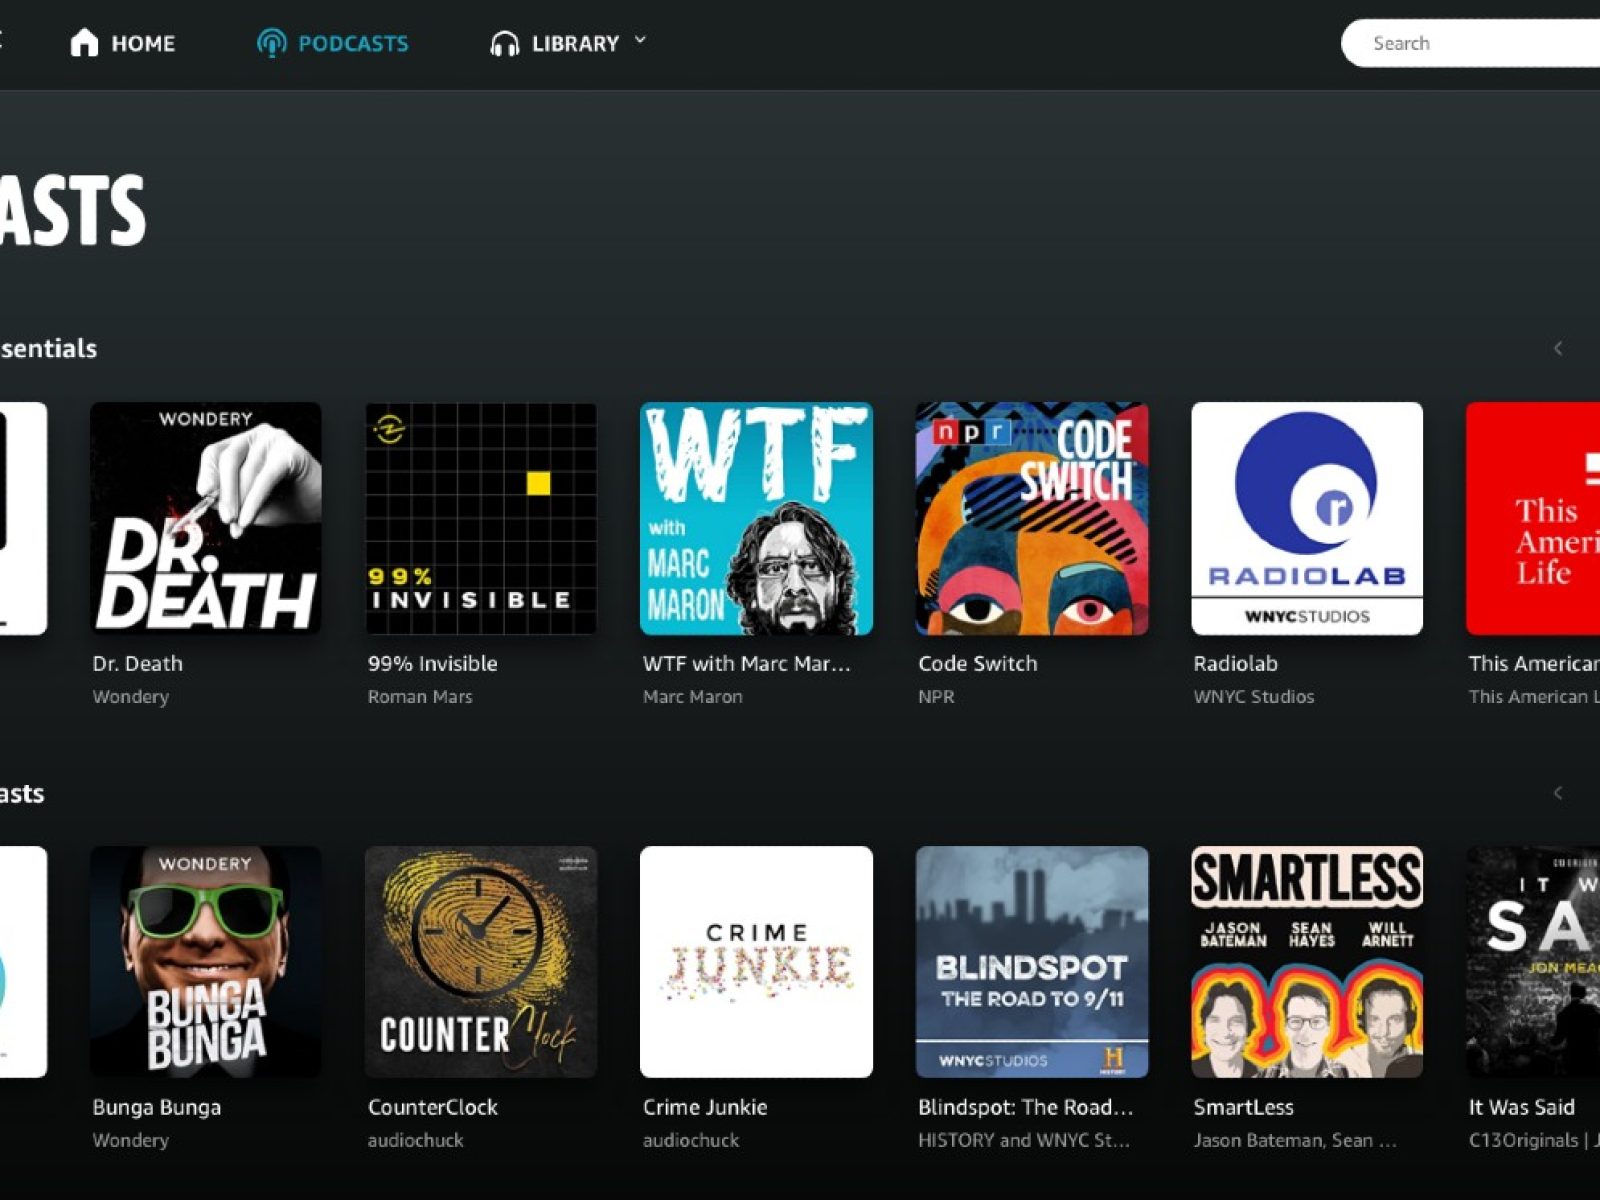Open SmartLess podcast artwork
The height and width of the screenshot is (1200, 1600).
click(1307, 962)
